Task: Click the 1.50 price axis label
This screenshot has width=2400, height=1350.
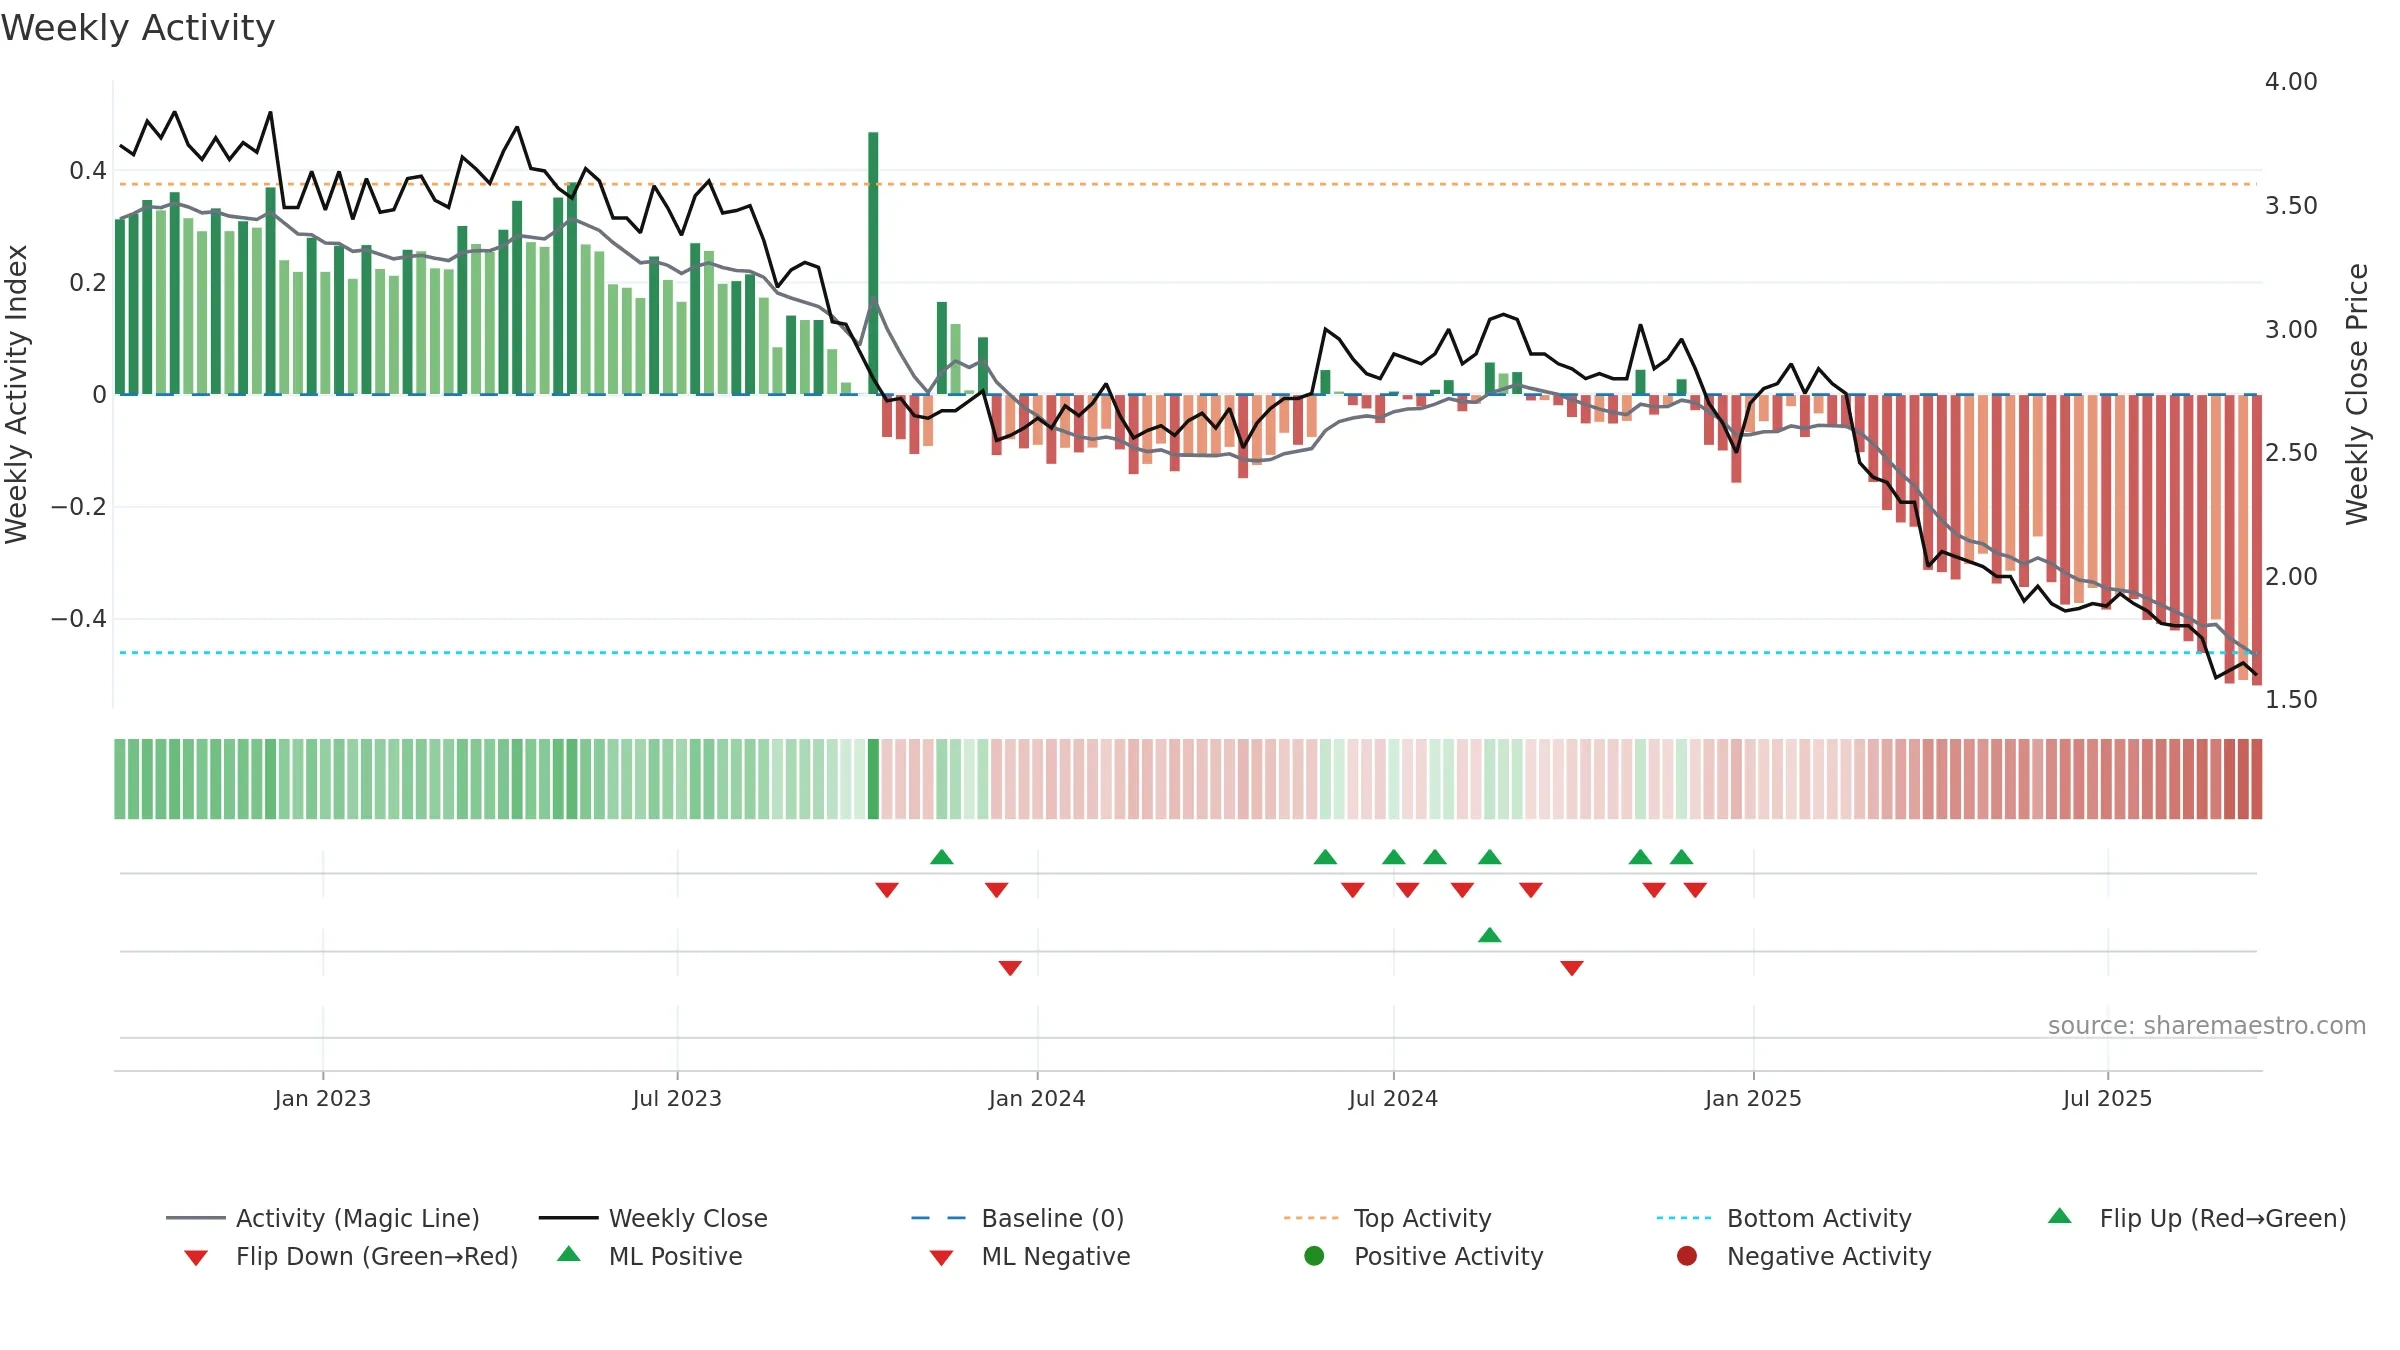Action: click(x=2291, y=700)
